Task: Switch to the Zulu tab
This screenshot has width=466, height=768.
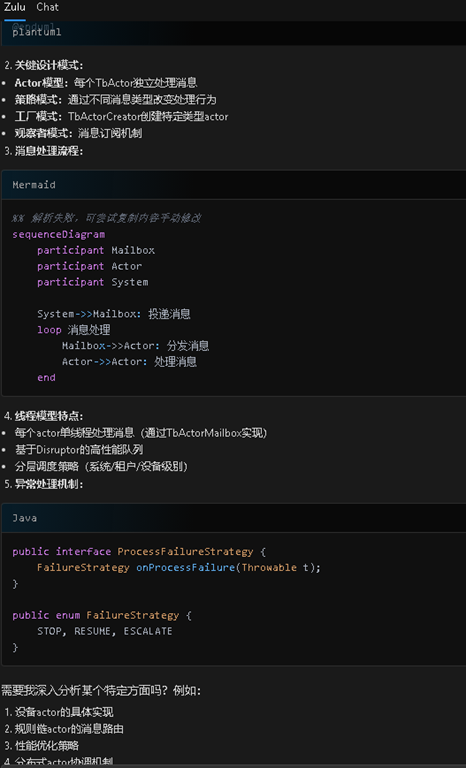Action: point(15,7)
